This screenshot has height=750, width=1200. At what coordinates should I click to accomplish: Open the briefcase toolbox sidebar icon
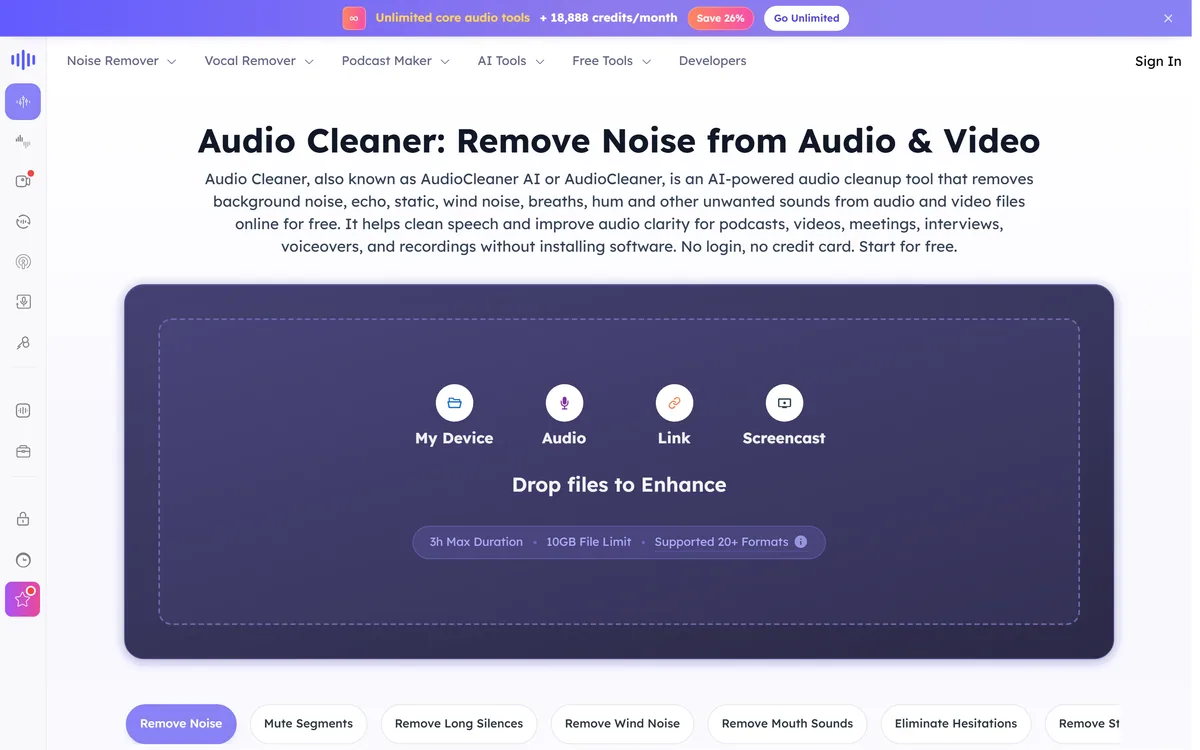[x=23, y=452]
